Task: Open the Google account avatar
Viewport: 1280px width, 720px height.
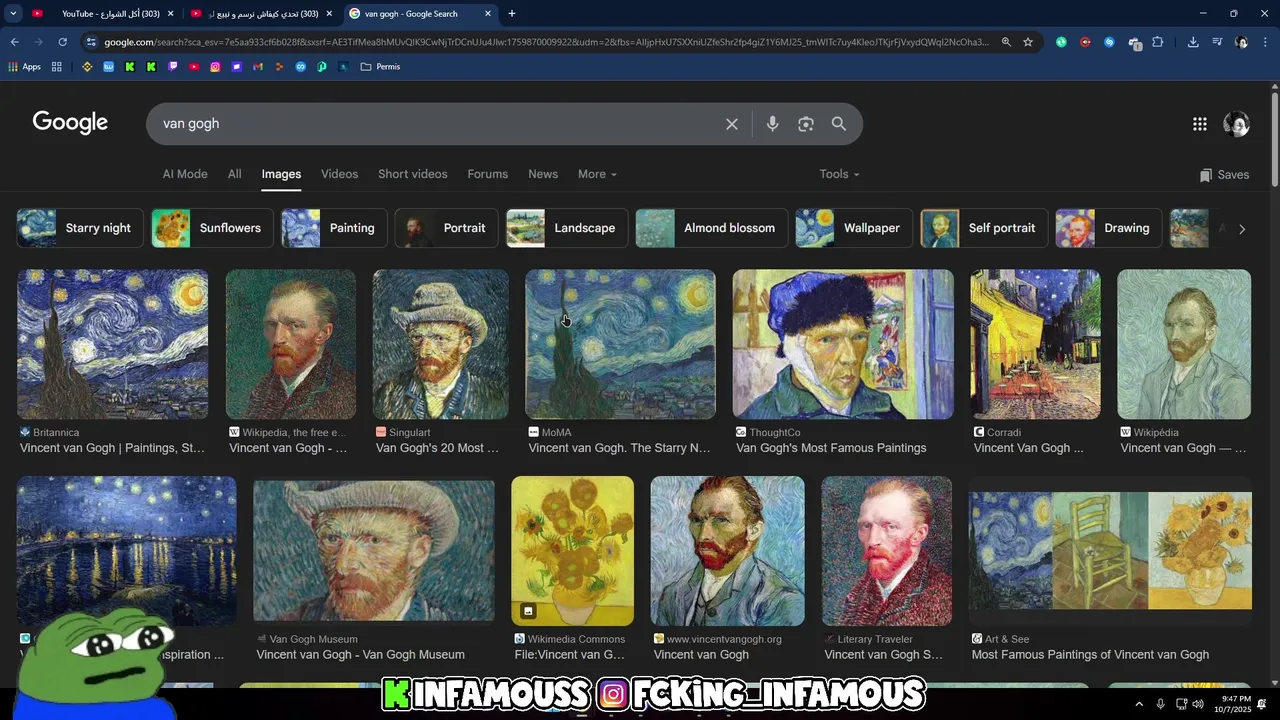Action: coord(1236,124)
